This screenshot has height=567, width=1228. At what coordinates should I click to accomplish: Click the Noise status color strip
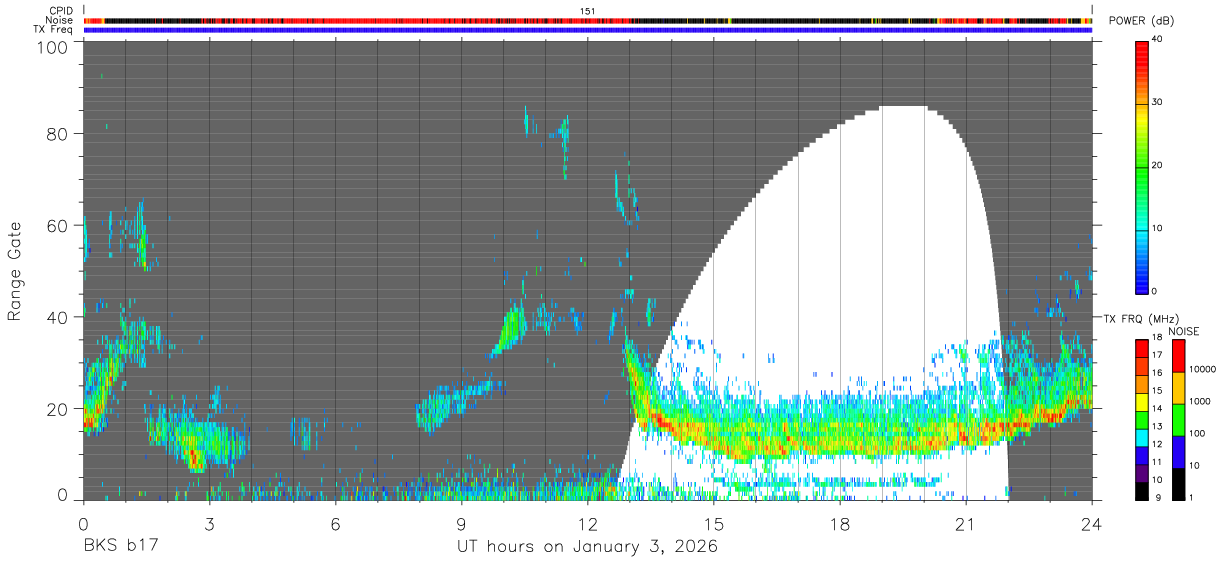click(x=587, y=20)
